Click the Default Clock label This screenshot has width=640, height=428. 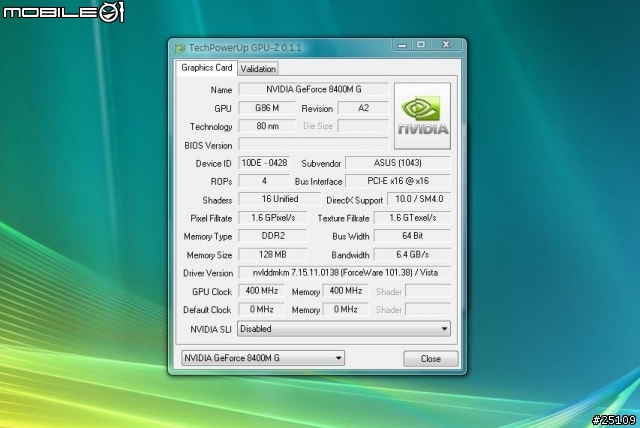coord(207,310)
